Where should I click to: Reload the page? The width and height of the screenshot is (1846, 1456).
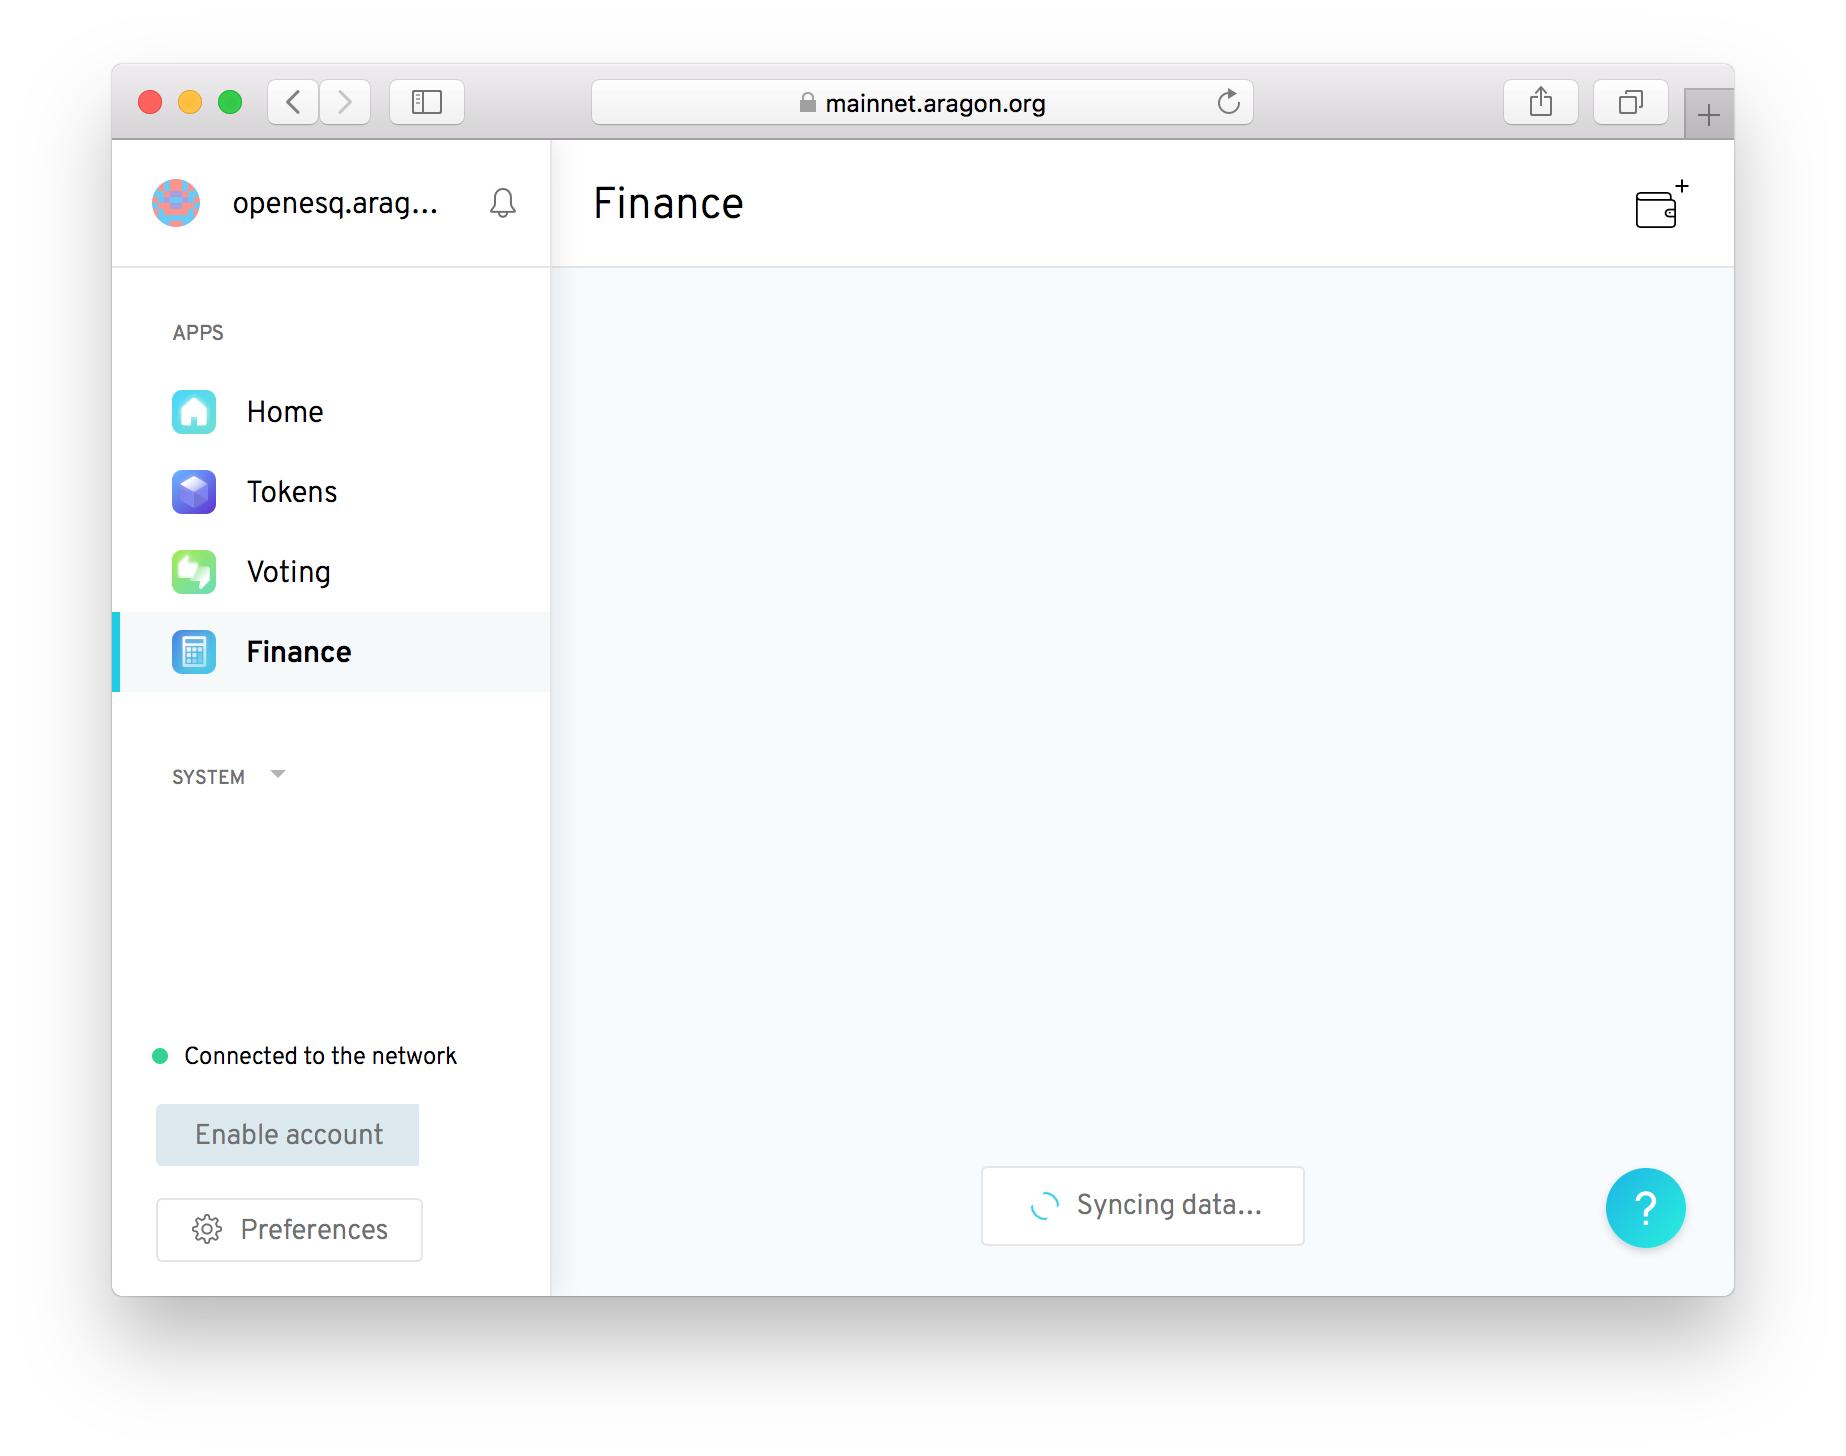[1229, 102]
